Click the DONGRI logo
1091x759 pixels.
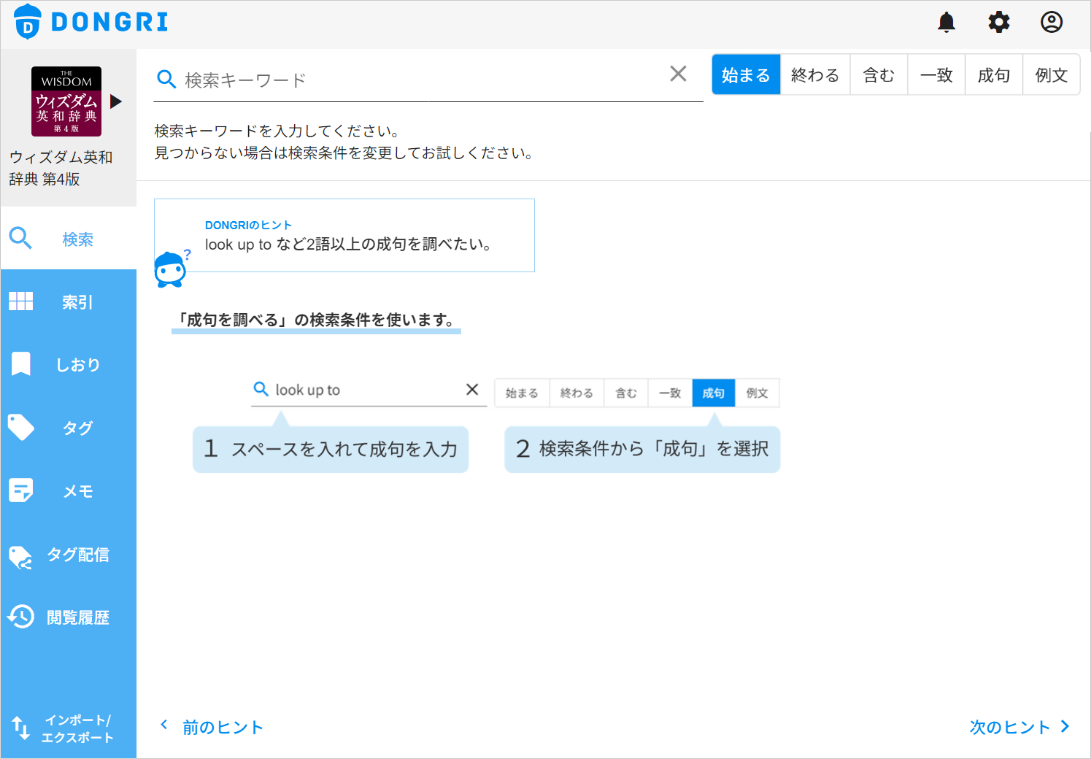(90, 22)
